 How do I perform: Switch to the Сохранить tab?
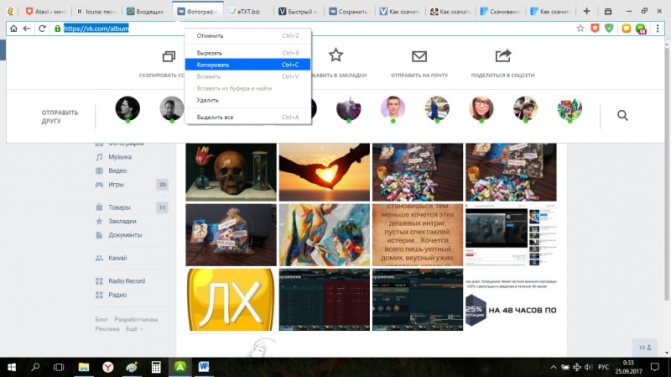(349, 12)
